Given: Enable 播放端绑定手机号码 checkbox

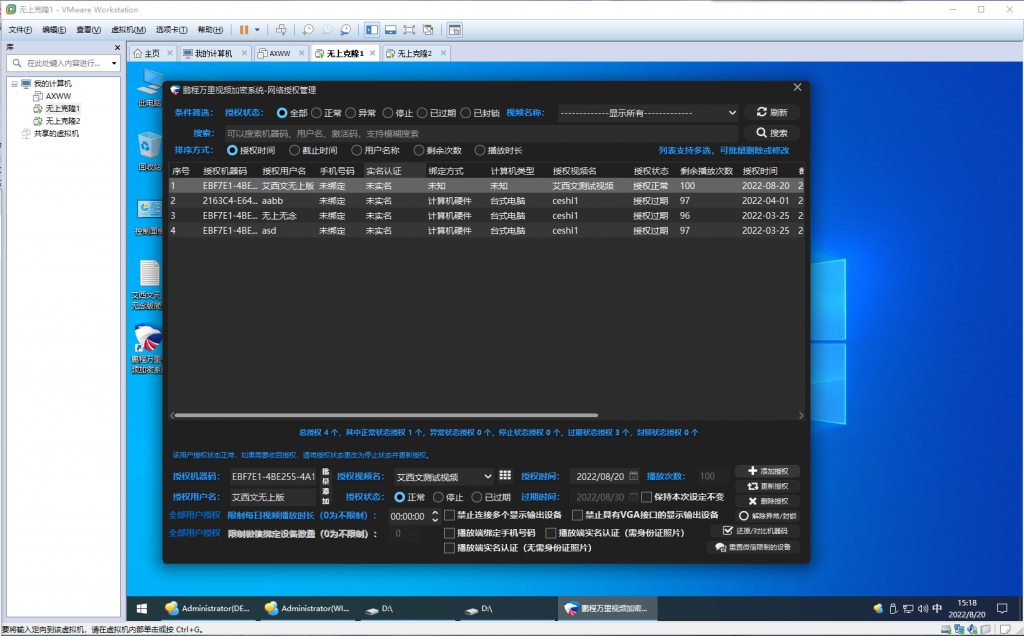Looking at the screenshot, I should [449, 533].
